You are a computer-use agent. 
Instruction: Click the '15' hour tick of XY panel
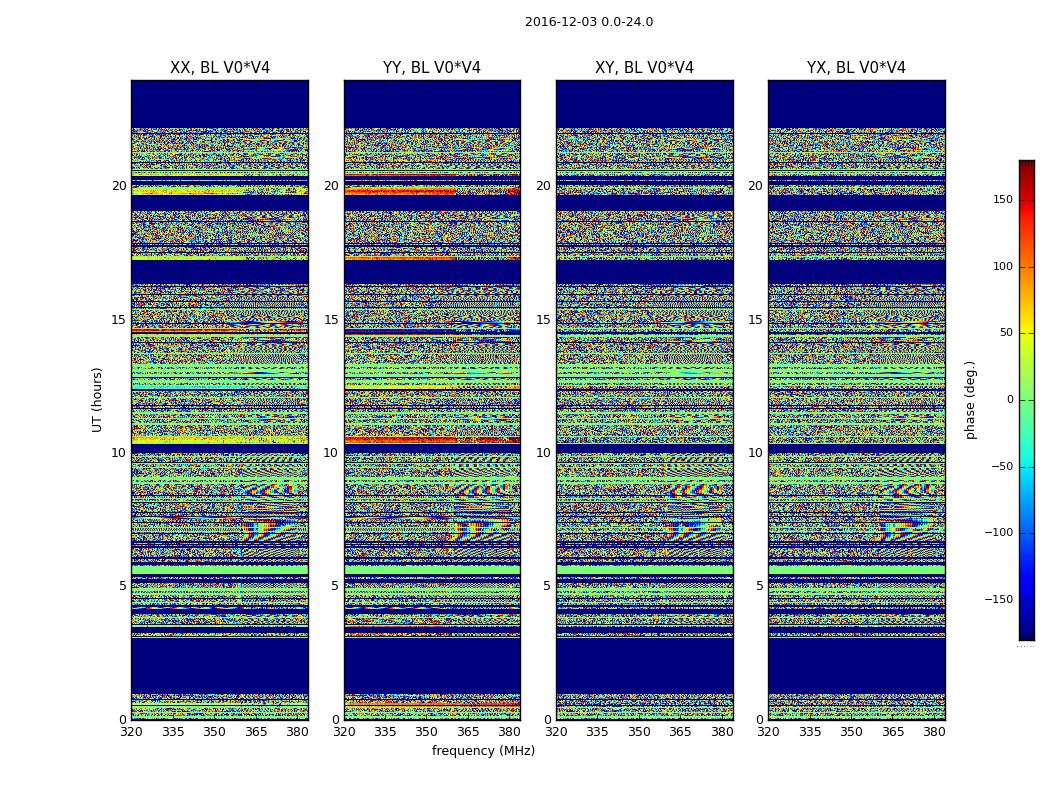[544, 320]
